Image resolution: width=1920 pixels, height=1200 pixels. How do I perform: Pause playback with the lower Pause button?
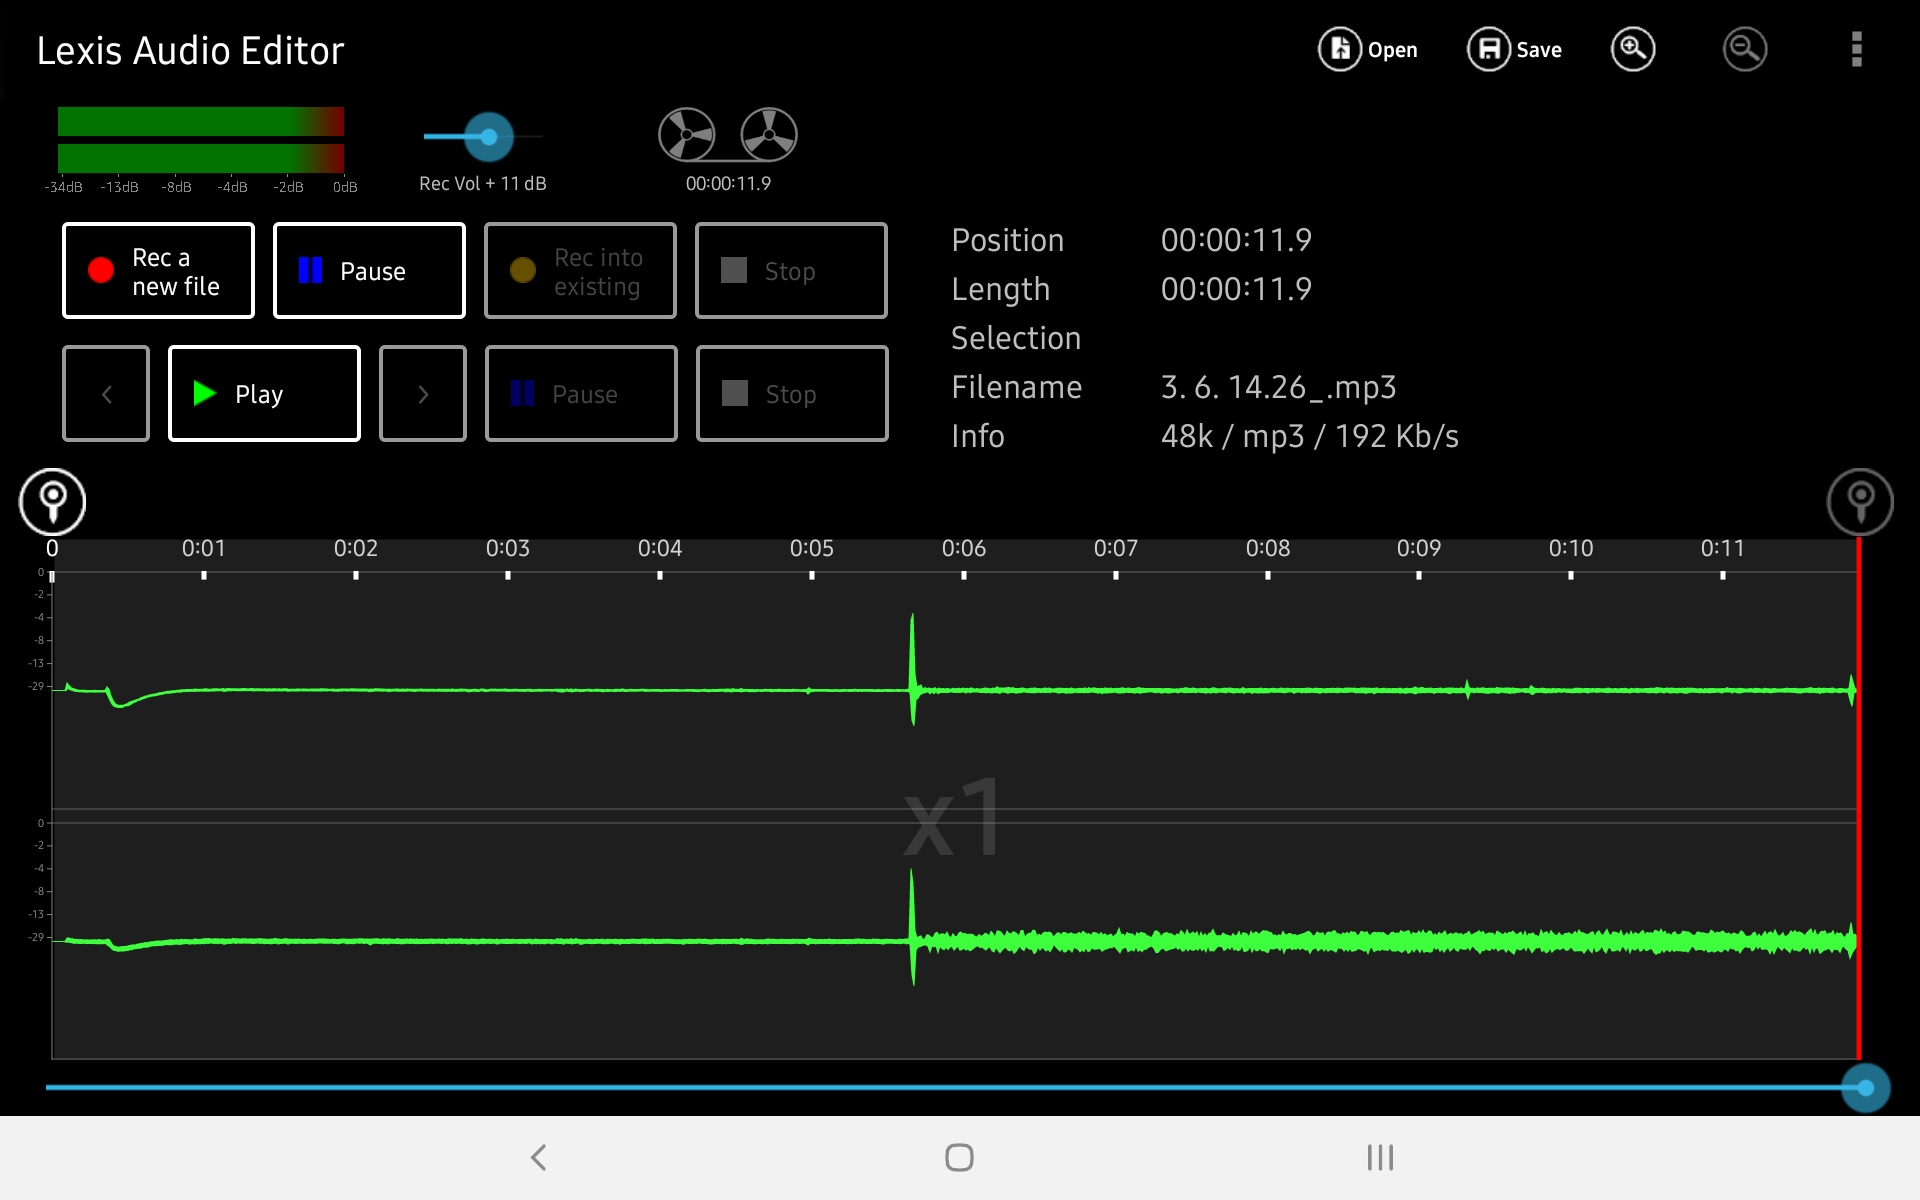(581, 394)
